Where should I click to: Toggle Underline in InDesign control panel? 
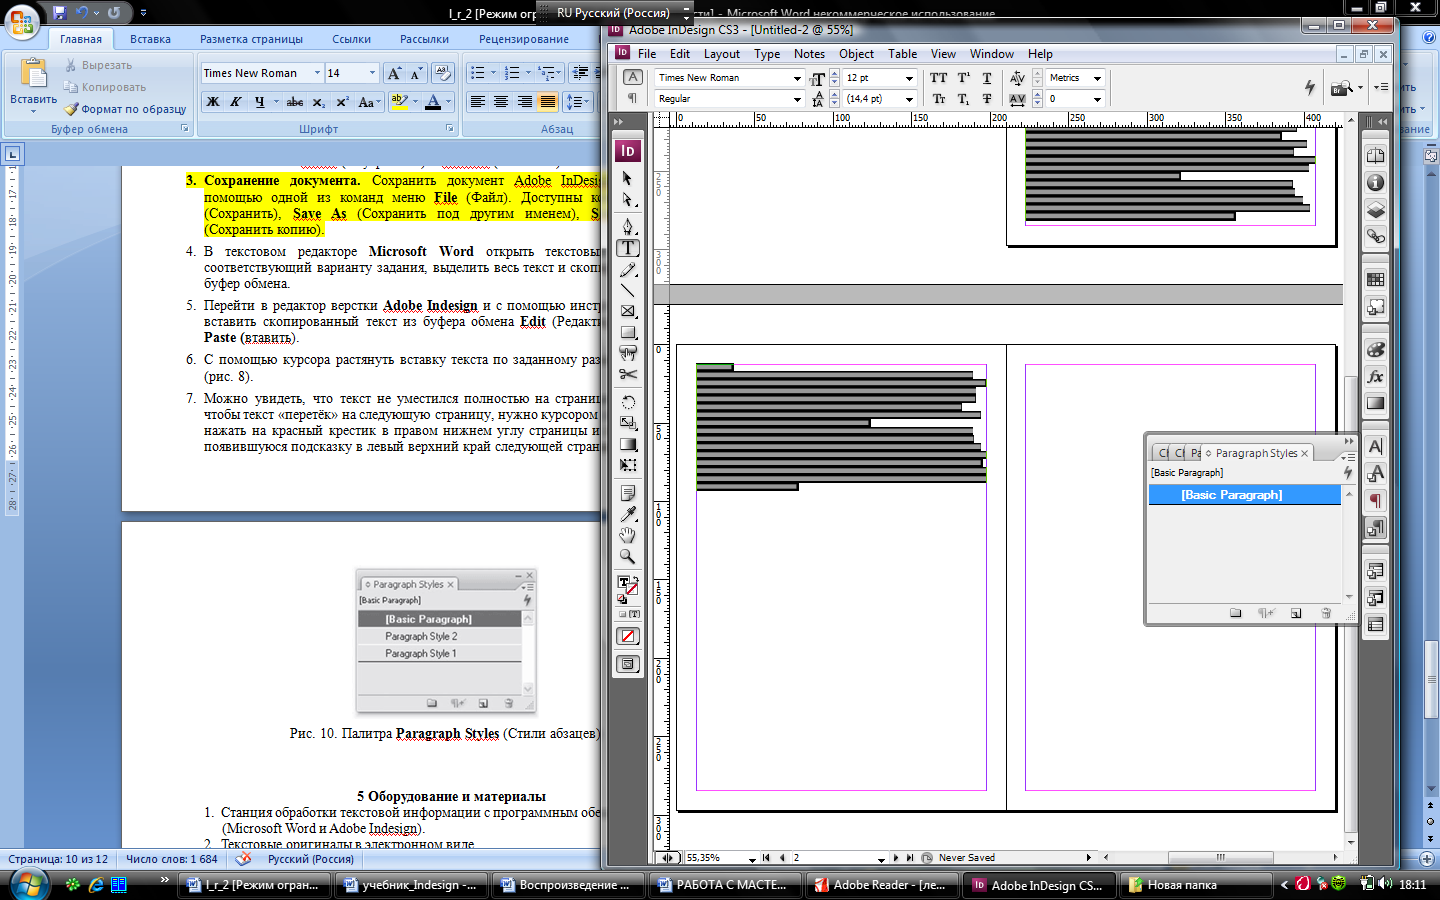tap(987, 77)
